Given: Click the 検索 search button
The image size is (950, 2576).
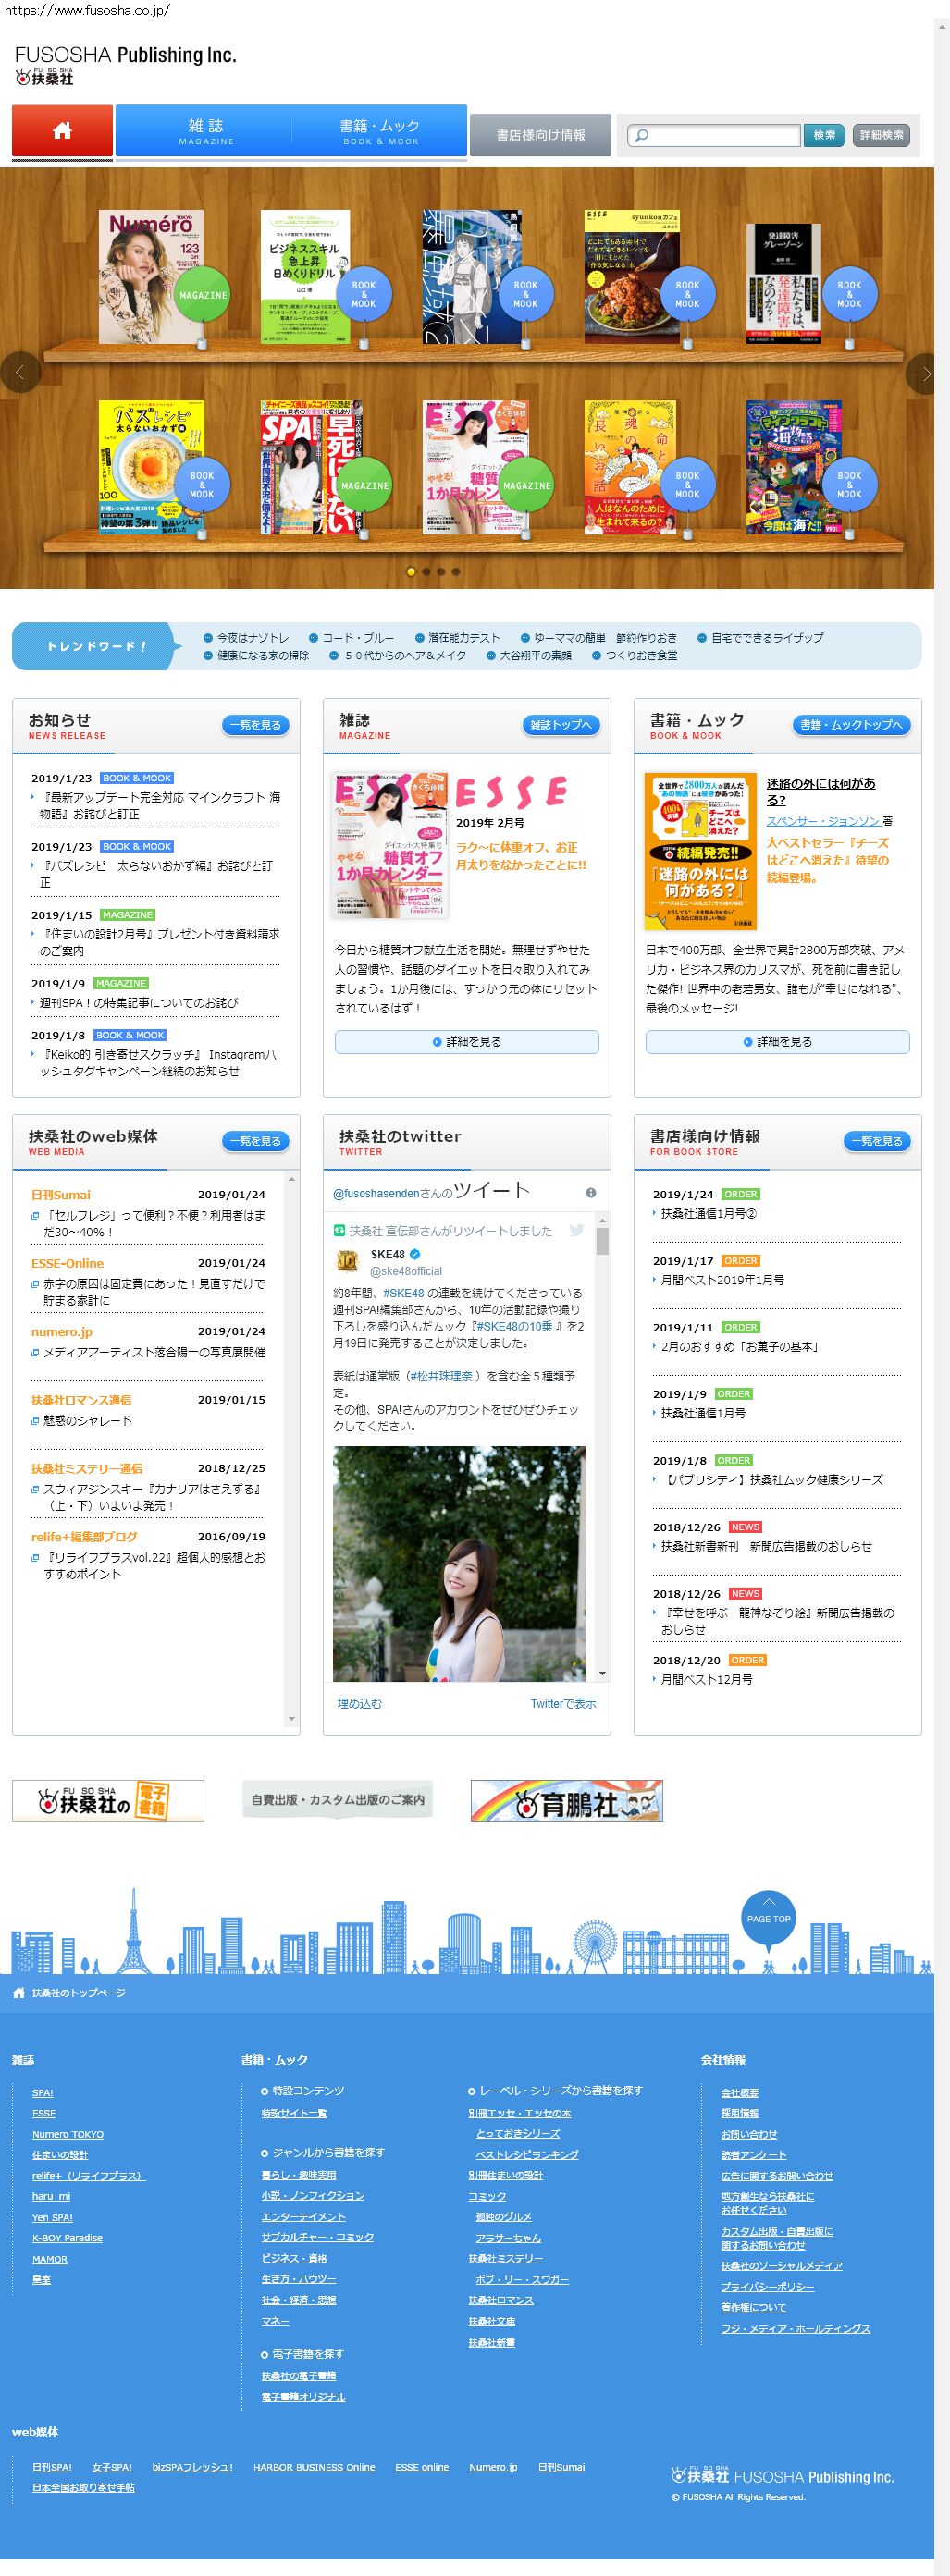Looking at the screenshot, I should point(824,135).
